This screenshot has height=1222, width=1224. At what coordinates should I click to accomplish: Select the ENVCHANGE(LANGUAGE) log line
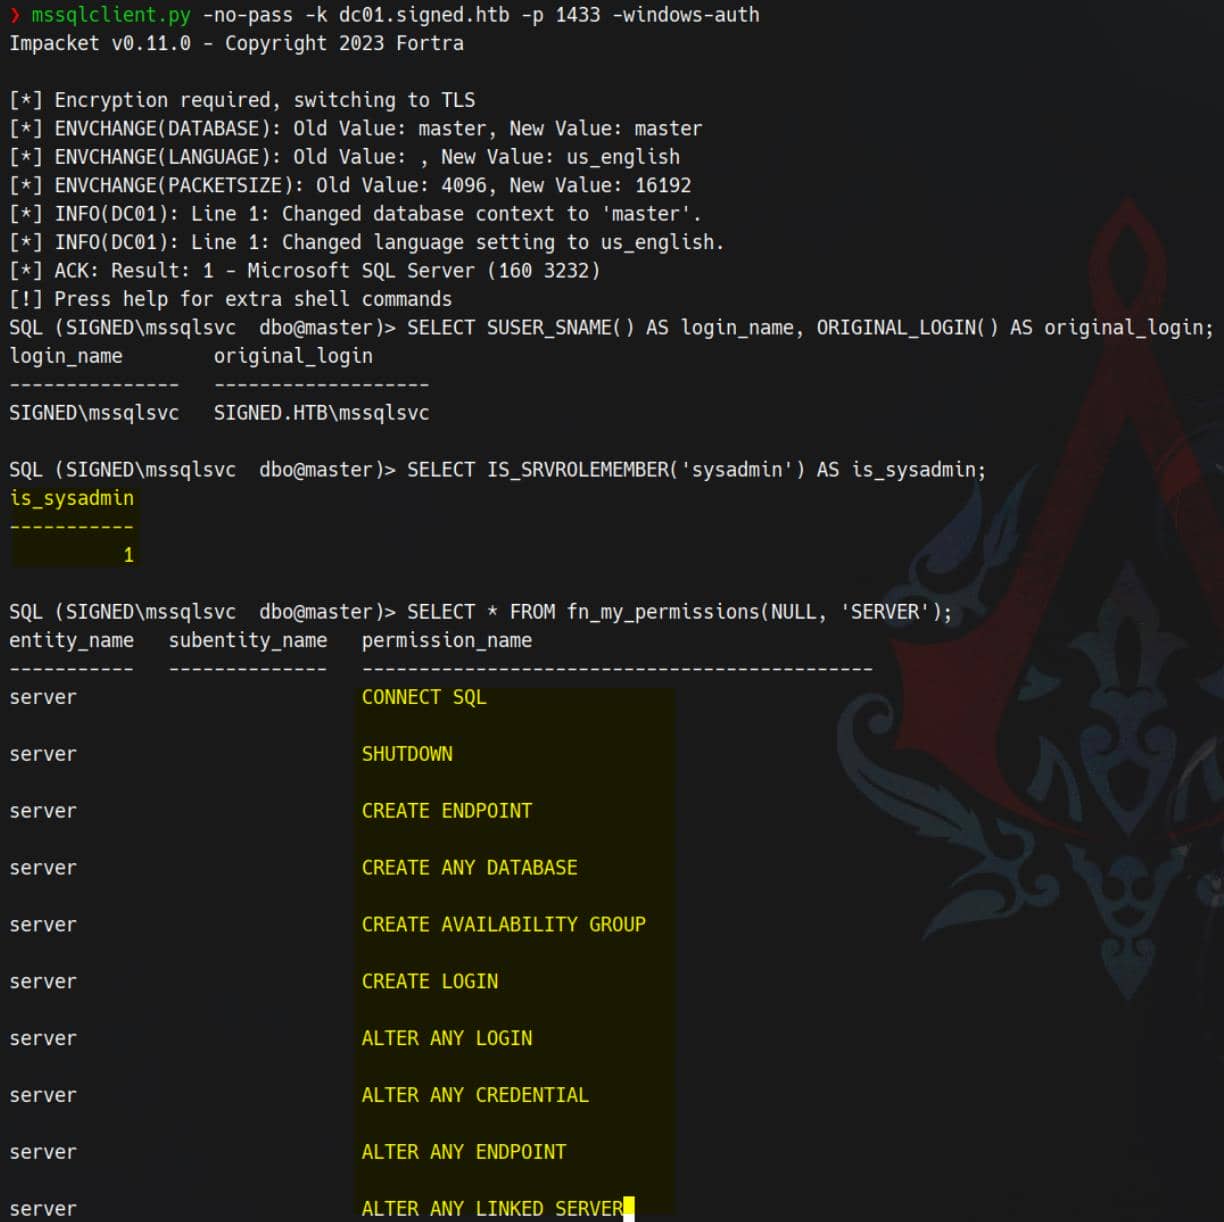(x=344, y=157)
